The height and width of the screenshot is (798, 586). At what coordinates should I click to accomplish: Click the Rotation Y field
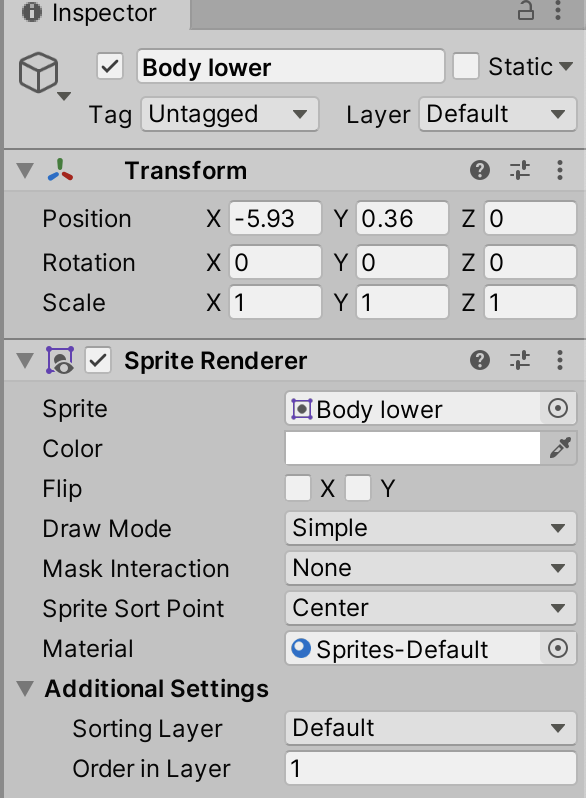click(402, 262)
